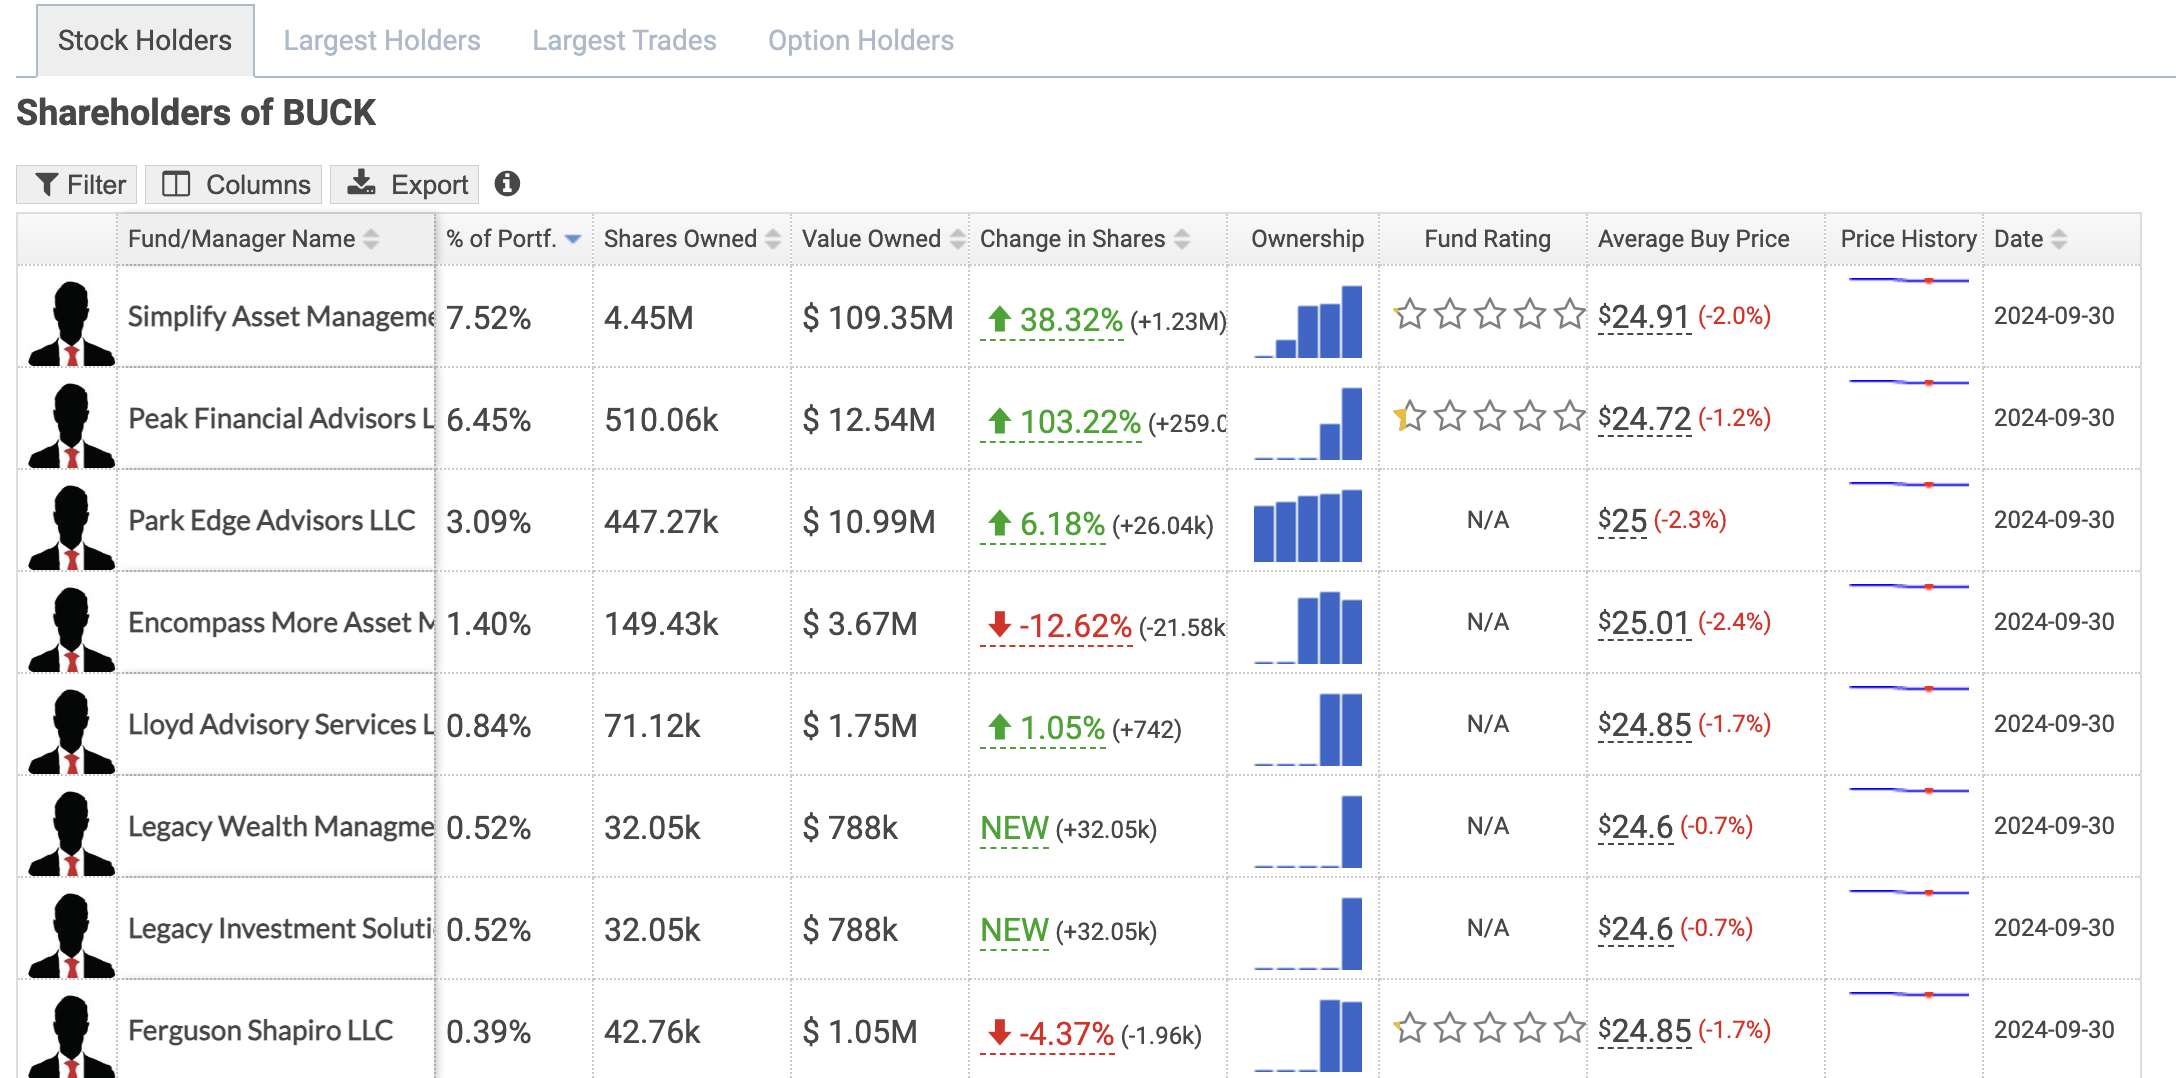The width and height of the screenshot is (2176, 1078).
Task: Sort the table by Date column
Action: [x=2059, y=239]
